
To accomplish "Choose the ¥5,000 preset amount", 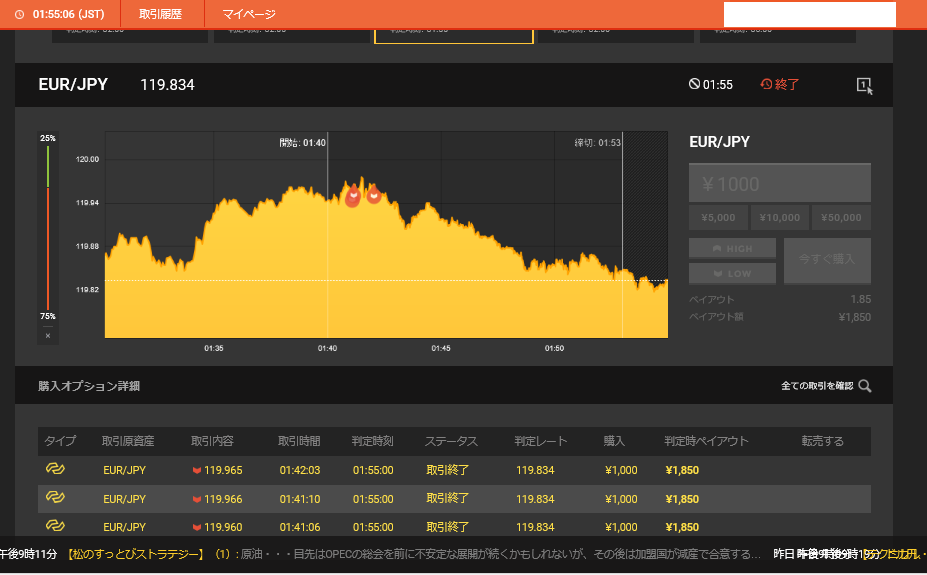I will pos(718,218).
